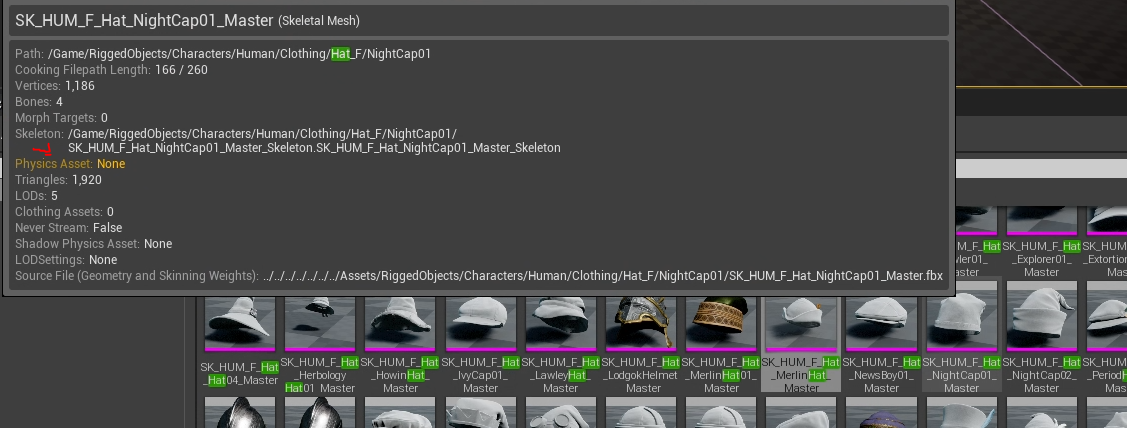Open the HowinHat Master skeletal mesh
The width and height of the screenshot is (1127, 428).
coord(400,344)
